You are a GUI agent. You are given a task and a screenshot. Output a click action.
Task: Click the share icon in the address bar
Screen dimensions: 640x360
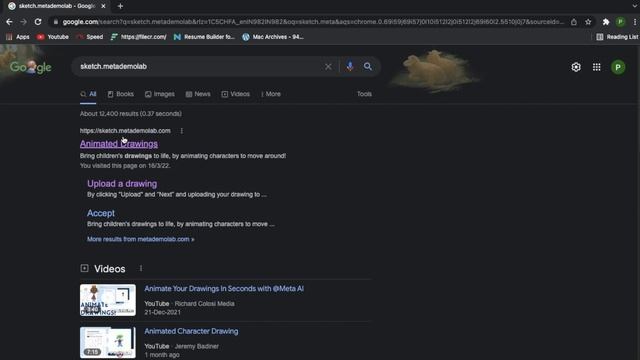(574, 22)
